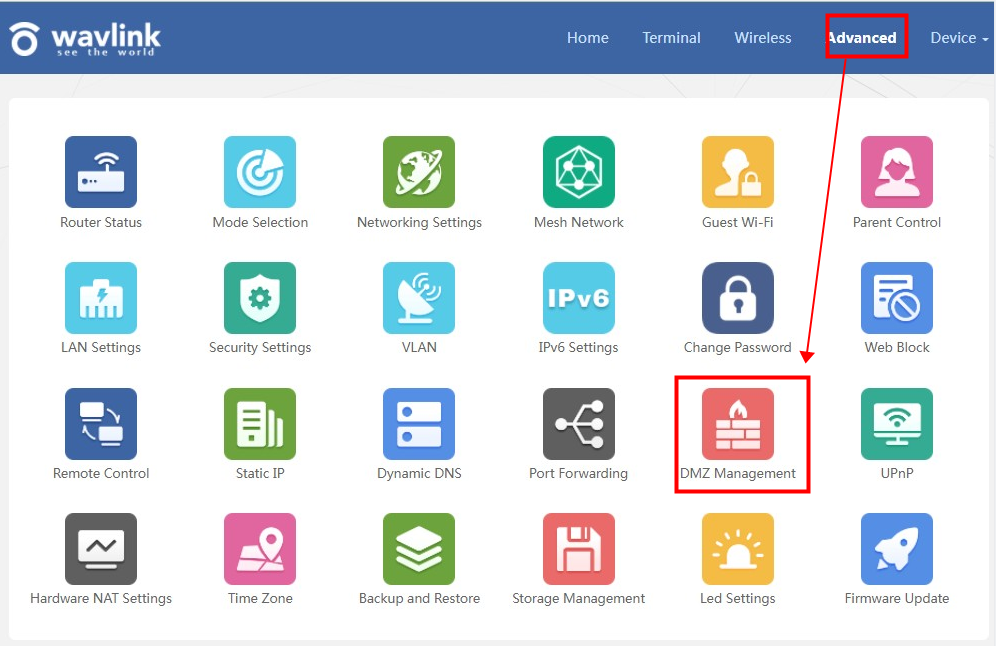The height and width of the screenshot is (646, 996).
Task: Click the IPv6 Settings text
Action: click(579, 347)
